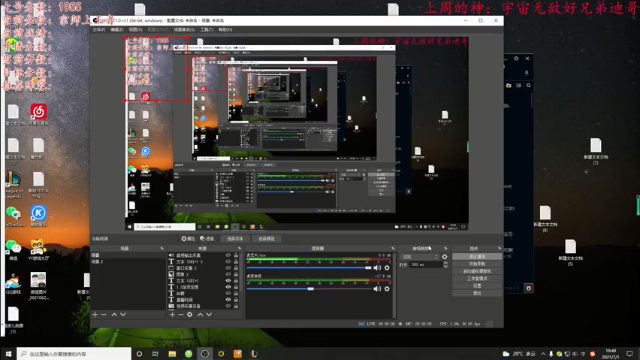The height and width of the screenshot is (360, 640).
Task: Lock the 窗口采集 2 source
Action: tap(236, 268)
